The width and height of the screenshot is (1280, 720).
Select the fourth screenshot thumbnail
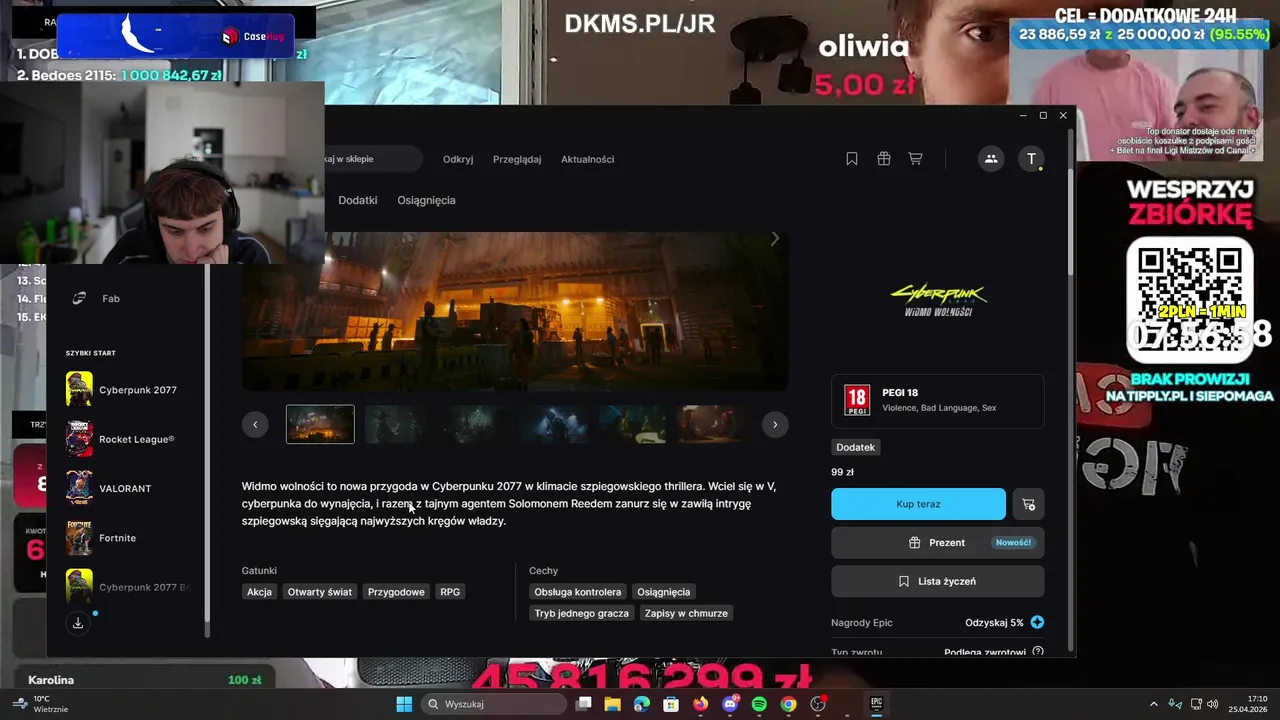pos(554,424)
